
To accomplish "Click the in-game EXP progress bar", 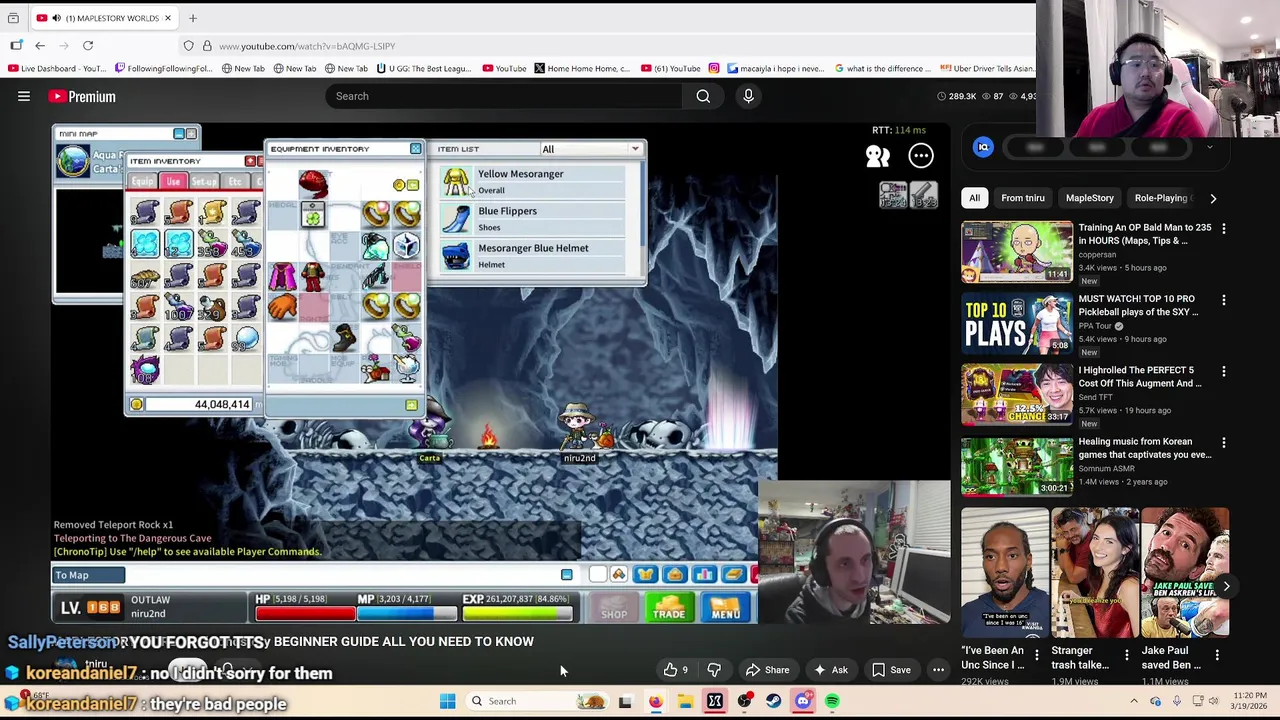I will point(516,613).
